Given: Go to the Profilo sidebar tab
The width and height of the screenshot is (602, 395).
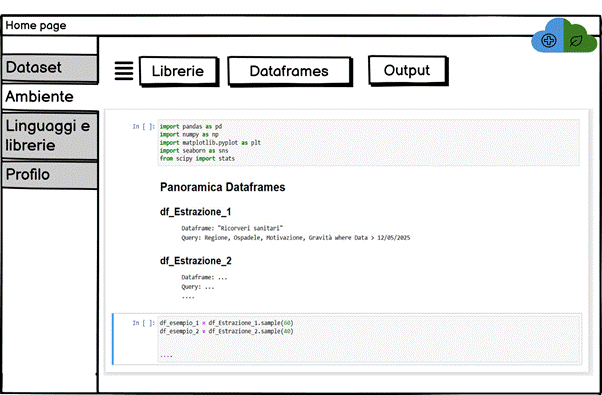Looking at the screenshot, I should (50, 175).
